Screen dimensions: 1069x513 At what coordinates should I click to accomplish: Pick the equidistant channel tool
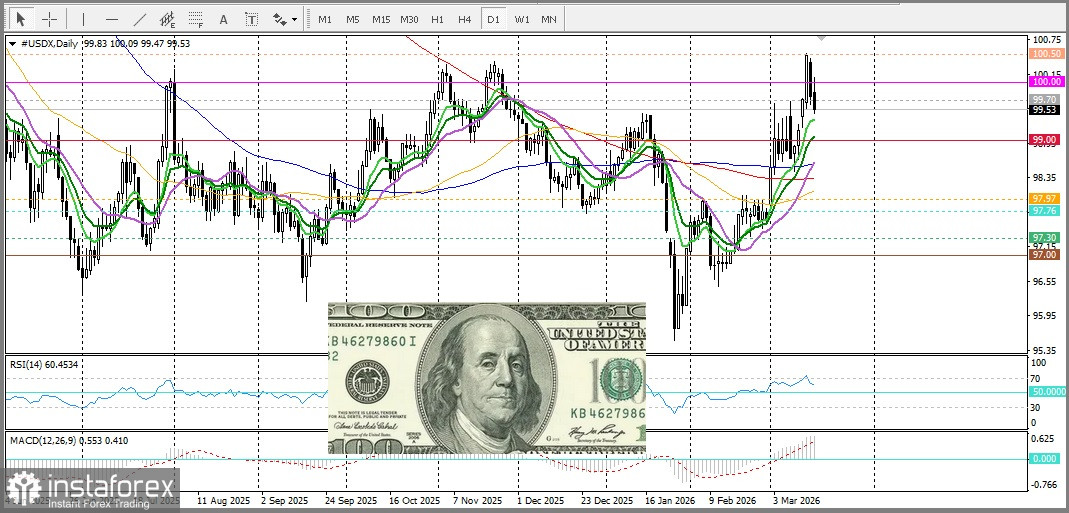click(x=168, y=19)
